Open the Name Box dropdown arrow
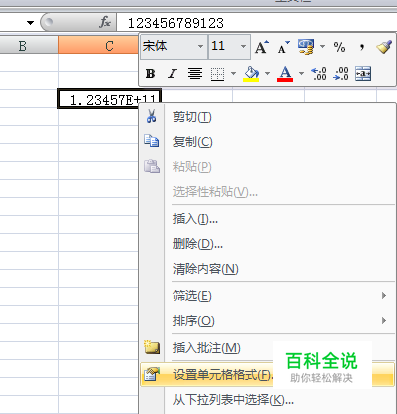 point(30,23)
